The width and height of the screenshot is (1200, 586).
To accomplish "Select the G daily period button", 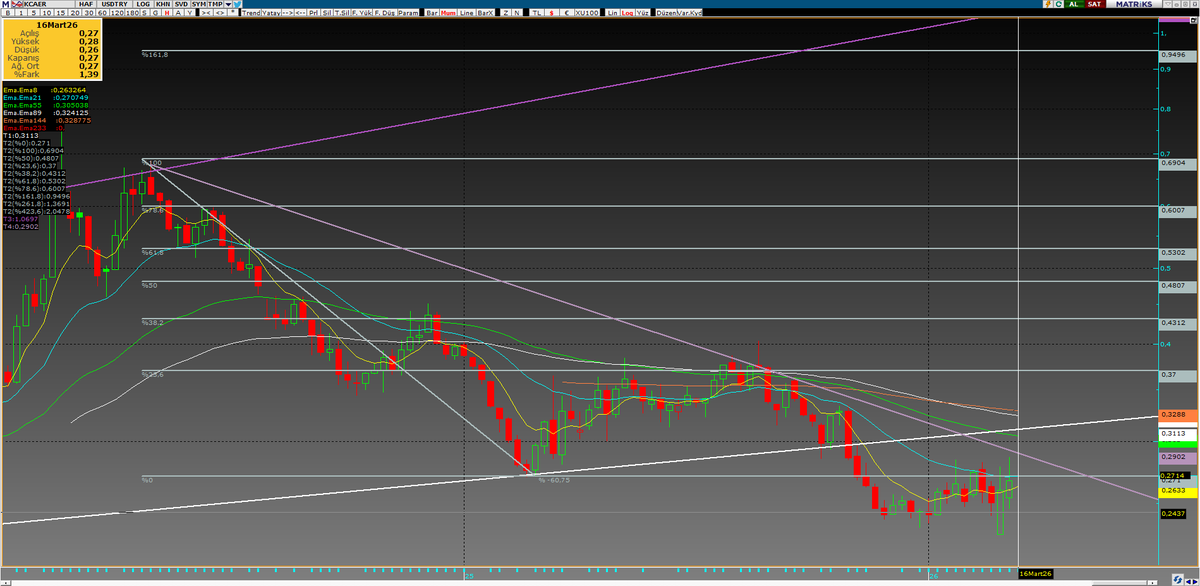I will (155, 13).
